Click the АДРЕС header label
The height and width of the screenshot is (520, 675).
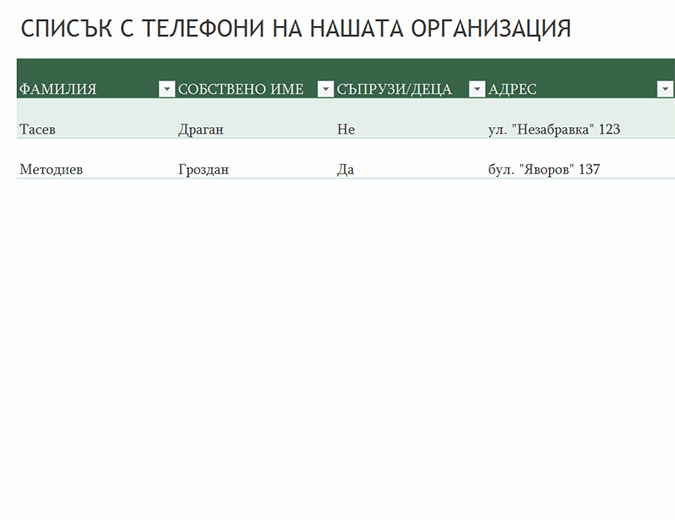[x=512, y=89]
